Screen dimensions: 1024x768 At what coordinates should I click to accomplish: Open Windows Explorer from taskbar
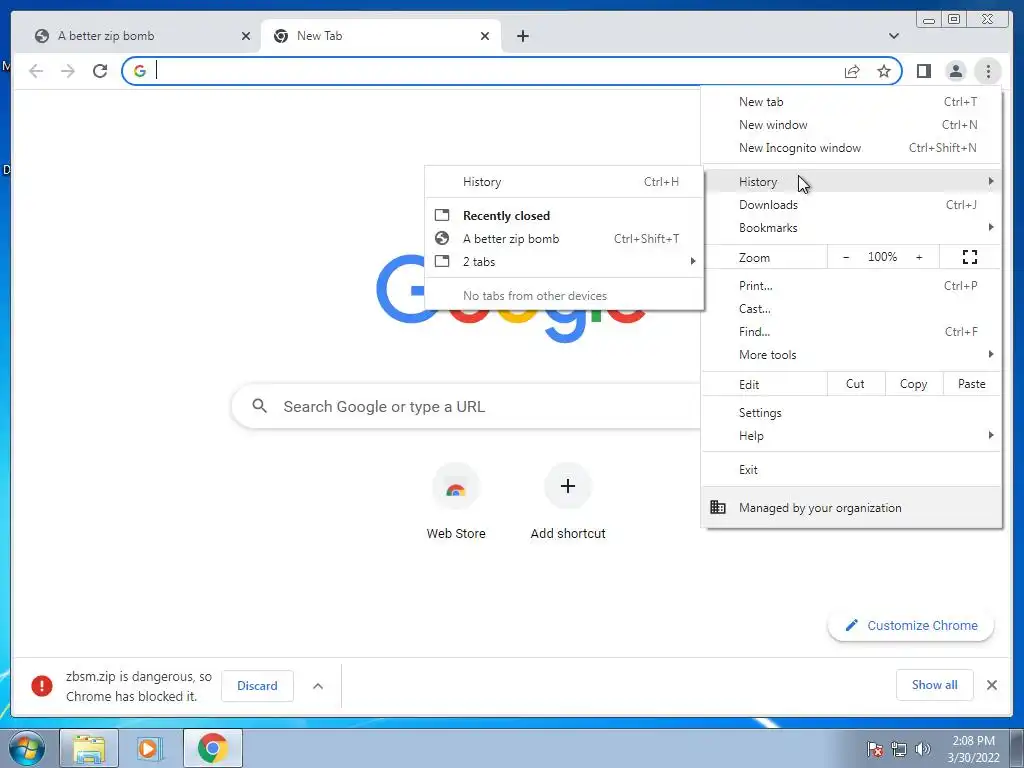click(x=89, y=748)
